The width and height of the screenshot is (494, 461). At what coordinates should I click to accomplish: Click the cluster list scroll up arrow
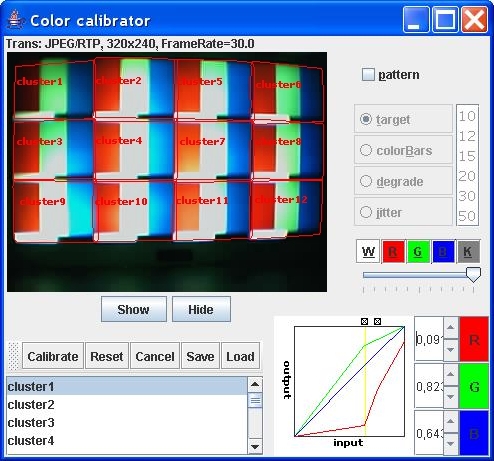[255, 384]
